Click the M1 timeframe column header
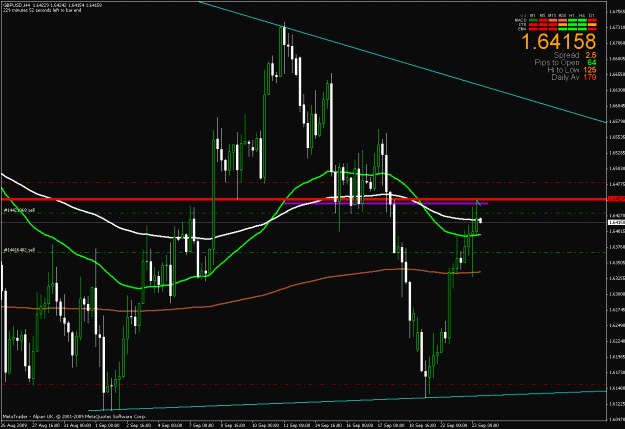The height and width of the screenshot is (429, 625). coord(533,16)
